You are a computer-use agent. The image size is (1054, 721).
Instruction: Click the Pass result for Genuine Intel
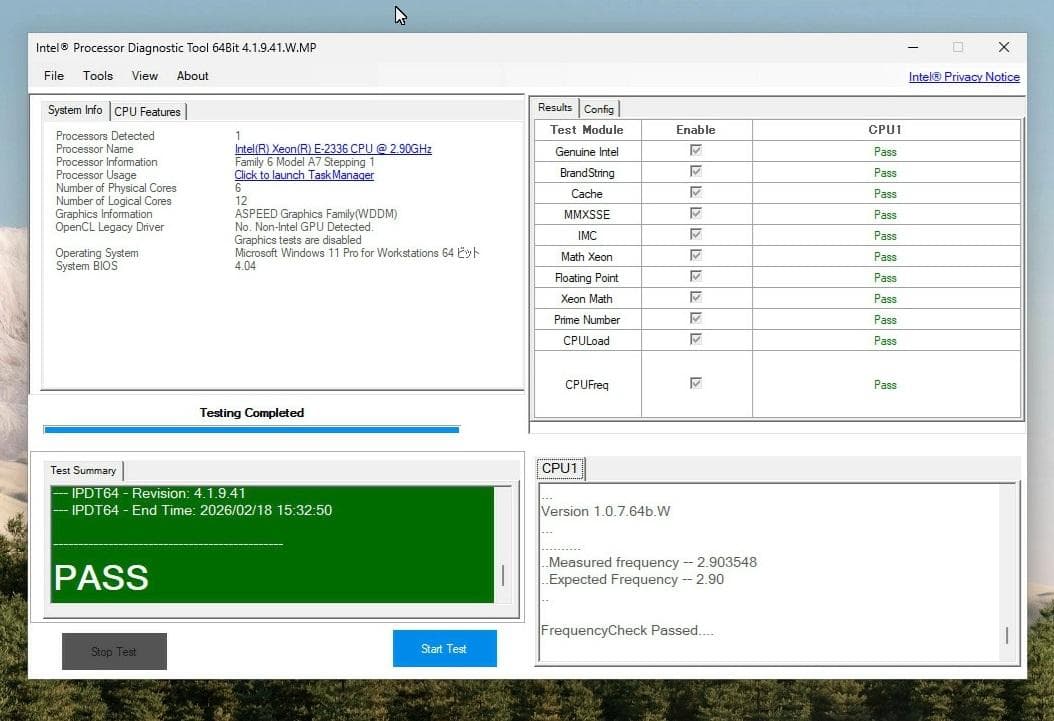pyautogui.click(x=885, y=152)
